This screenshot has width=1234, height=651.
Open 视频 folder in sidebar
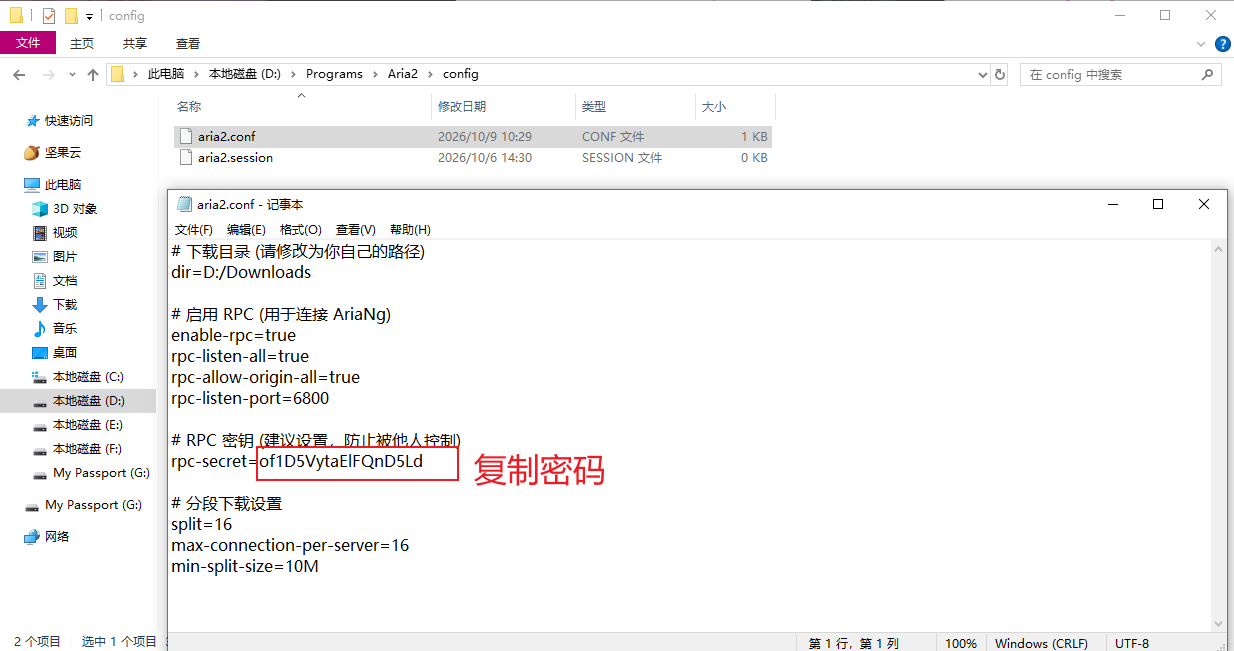65,233
